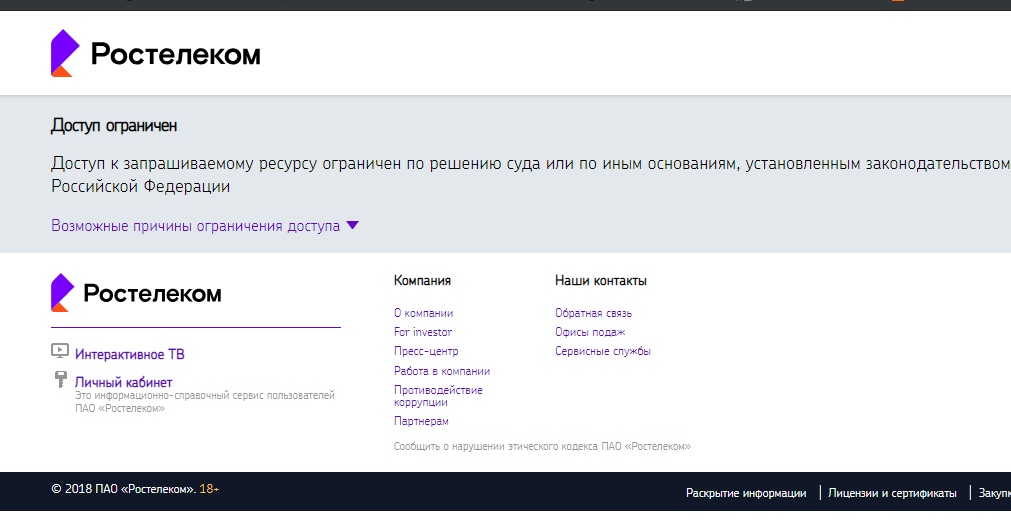Open Противодействие коррупции link
Viewport: 1011px width, 524px height.
438,396
